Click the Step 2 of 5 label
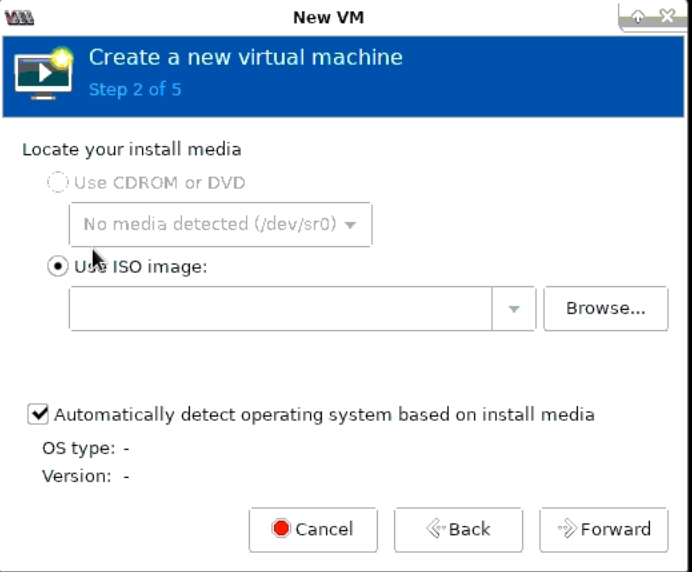 pyautogui.click(x=134, y=89)
